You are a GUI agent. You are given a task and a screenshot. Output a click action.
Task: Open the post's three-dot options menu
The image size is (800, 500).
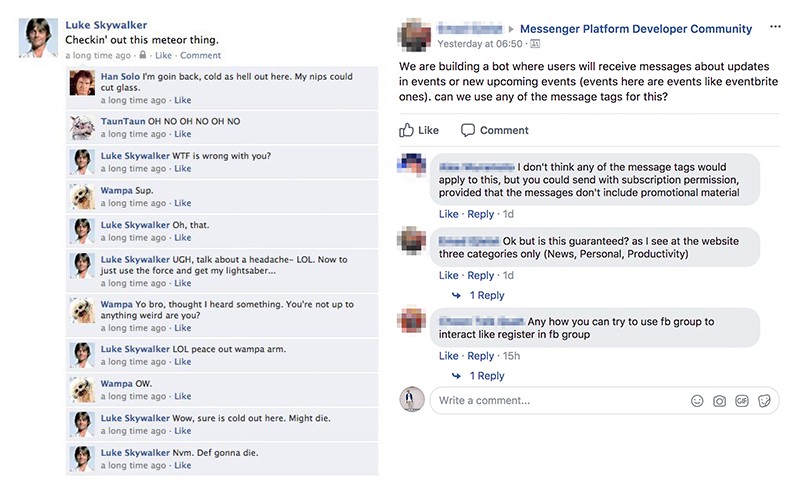click(775, 28)
